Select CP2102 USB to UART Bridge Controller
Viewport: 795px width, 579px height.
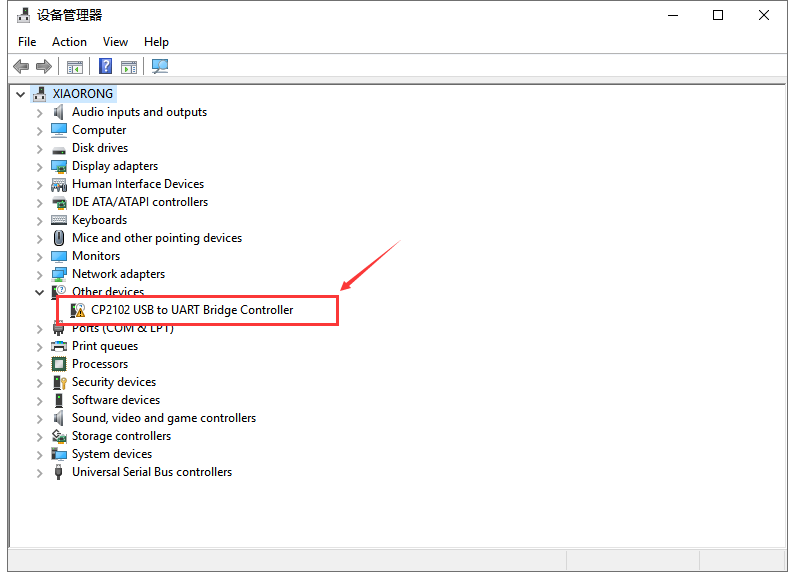(192, 310)
